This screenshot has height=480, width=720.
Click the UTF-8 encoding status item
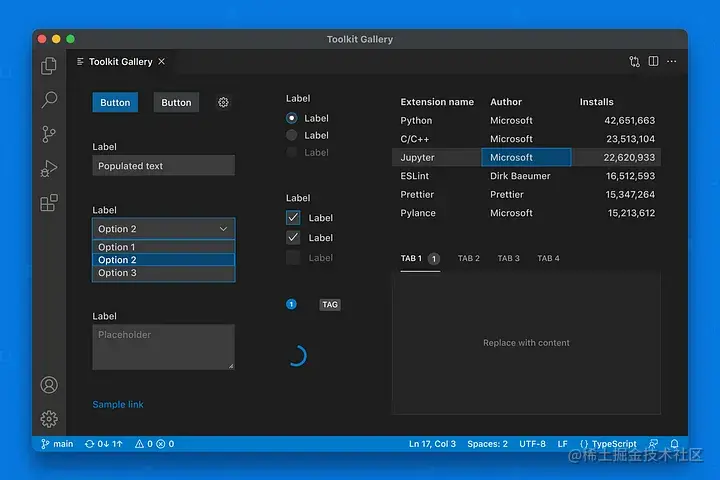[x=532, y=444]
